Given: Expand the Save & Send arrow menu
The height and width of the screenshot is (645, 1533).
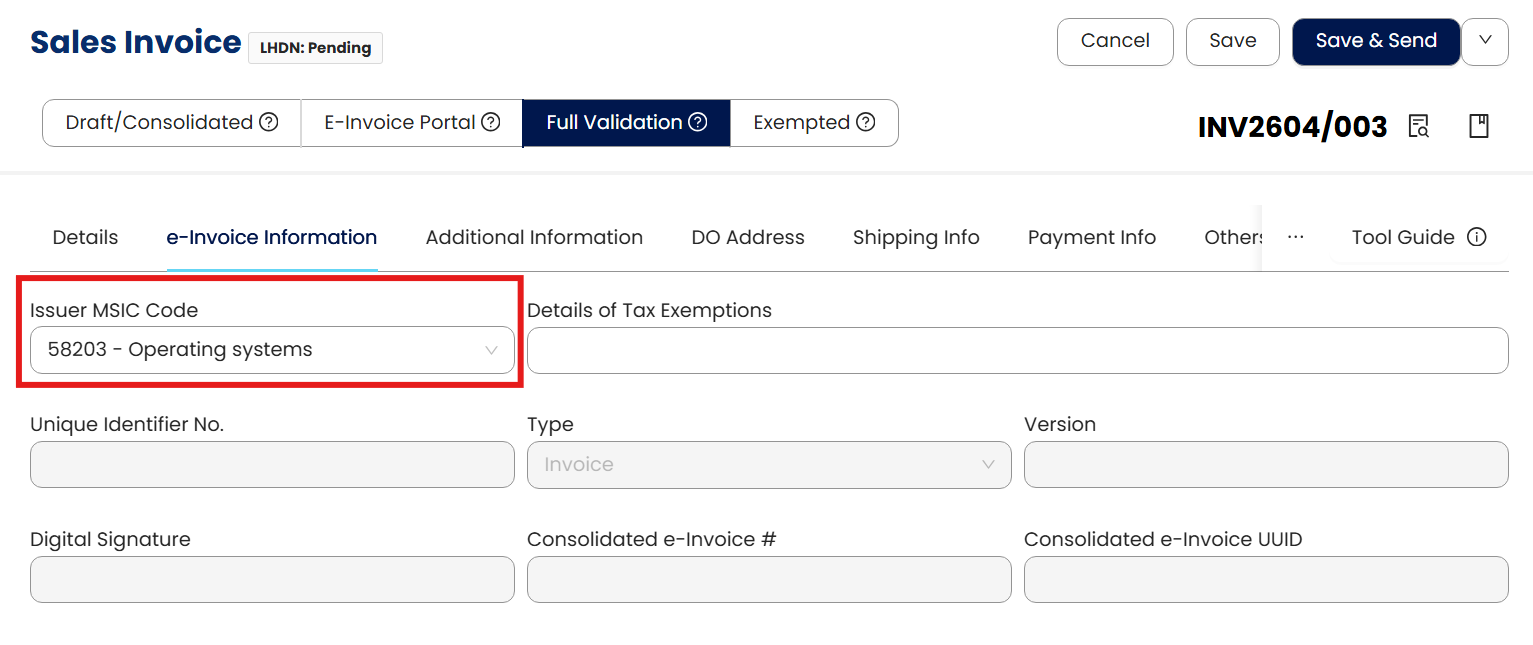Looking at the screenshot, I should coord(1485,41).
